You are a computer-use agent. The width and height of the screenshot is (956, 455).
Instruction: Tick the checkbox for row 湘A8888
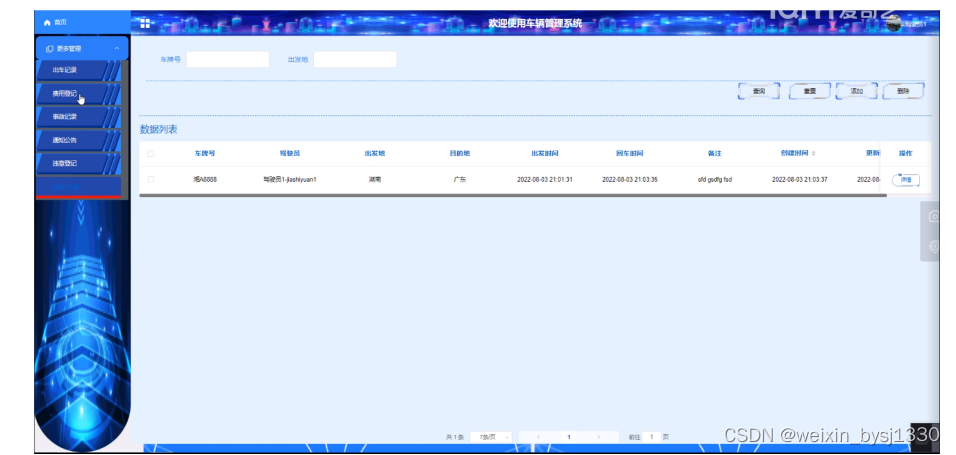coord(151,179)
